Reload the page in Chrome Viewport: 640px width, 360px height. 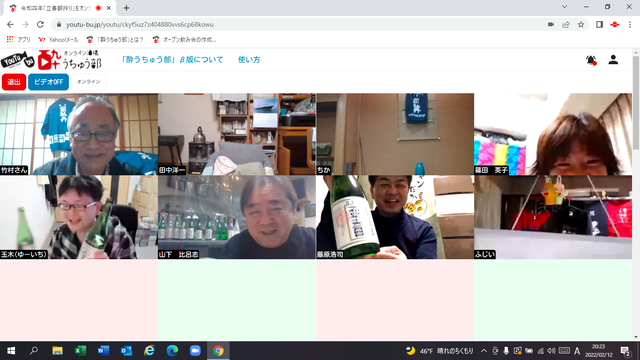click(x=40, y=24)
